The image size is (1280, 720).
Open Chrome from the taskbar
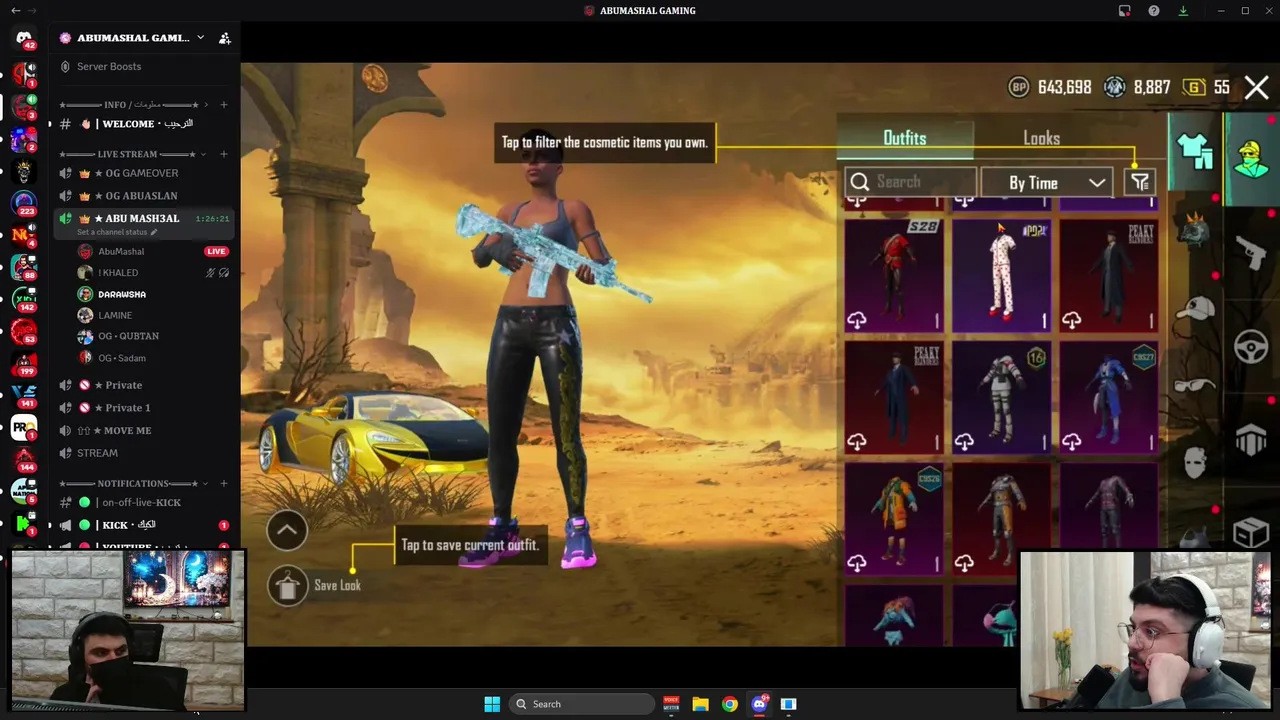pyautogui.click(x=730, y=704)
